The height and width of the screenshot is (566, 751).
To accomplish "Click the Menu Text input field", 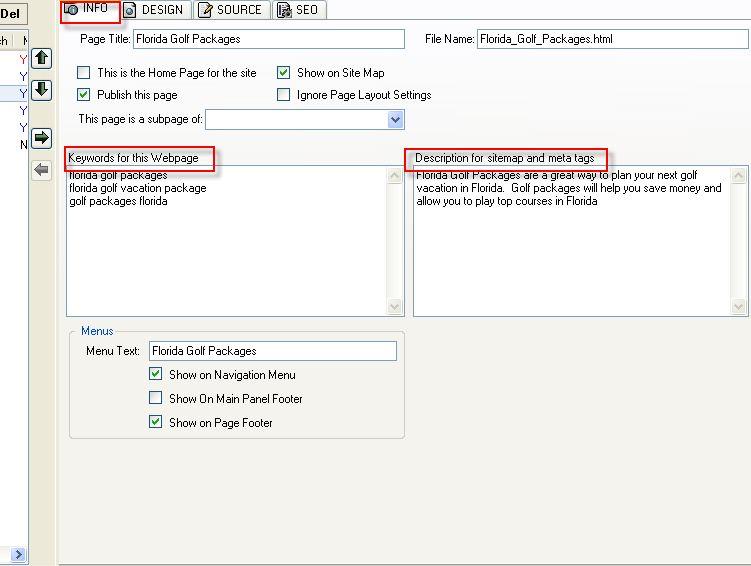I will point(272,351).
